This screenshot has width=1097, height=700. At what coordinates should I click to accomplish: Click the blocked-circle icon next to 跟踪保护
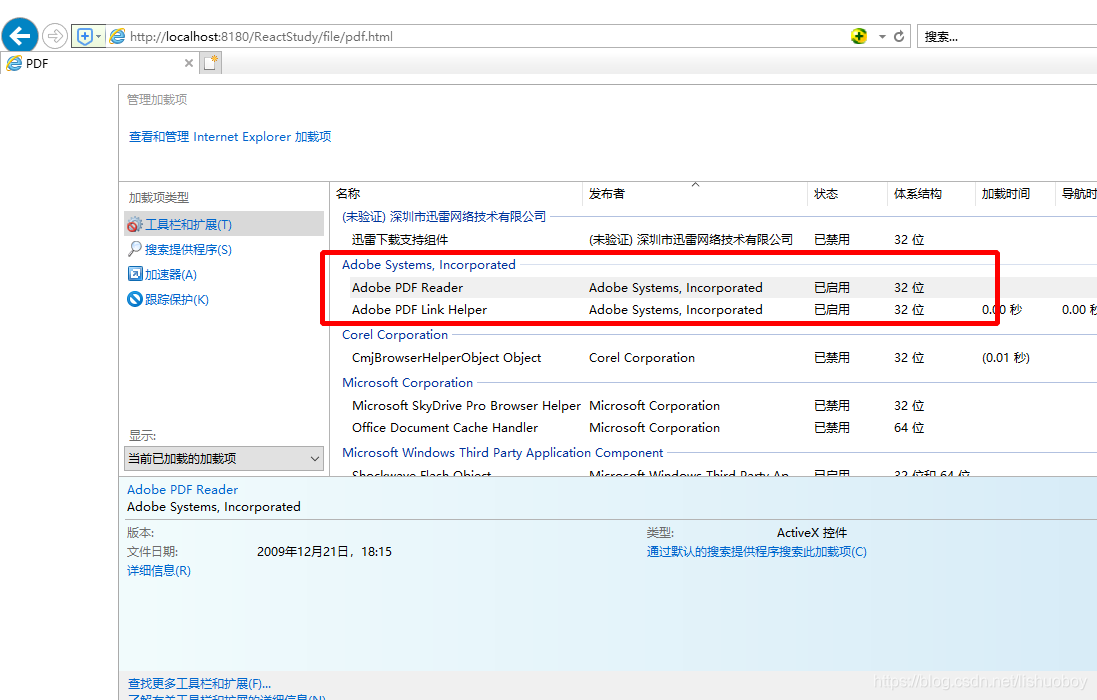[135, 299]
